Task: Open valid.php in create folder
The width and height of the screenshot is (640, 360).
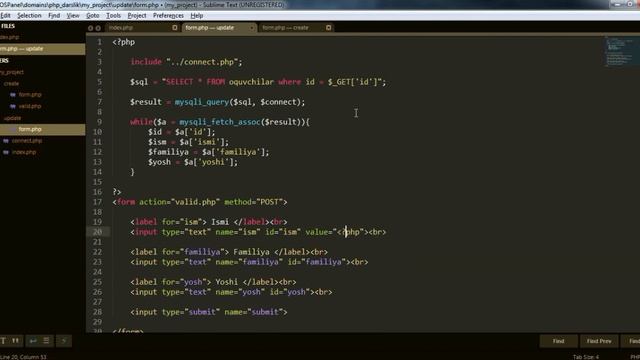Action: (x=30, y=106)
